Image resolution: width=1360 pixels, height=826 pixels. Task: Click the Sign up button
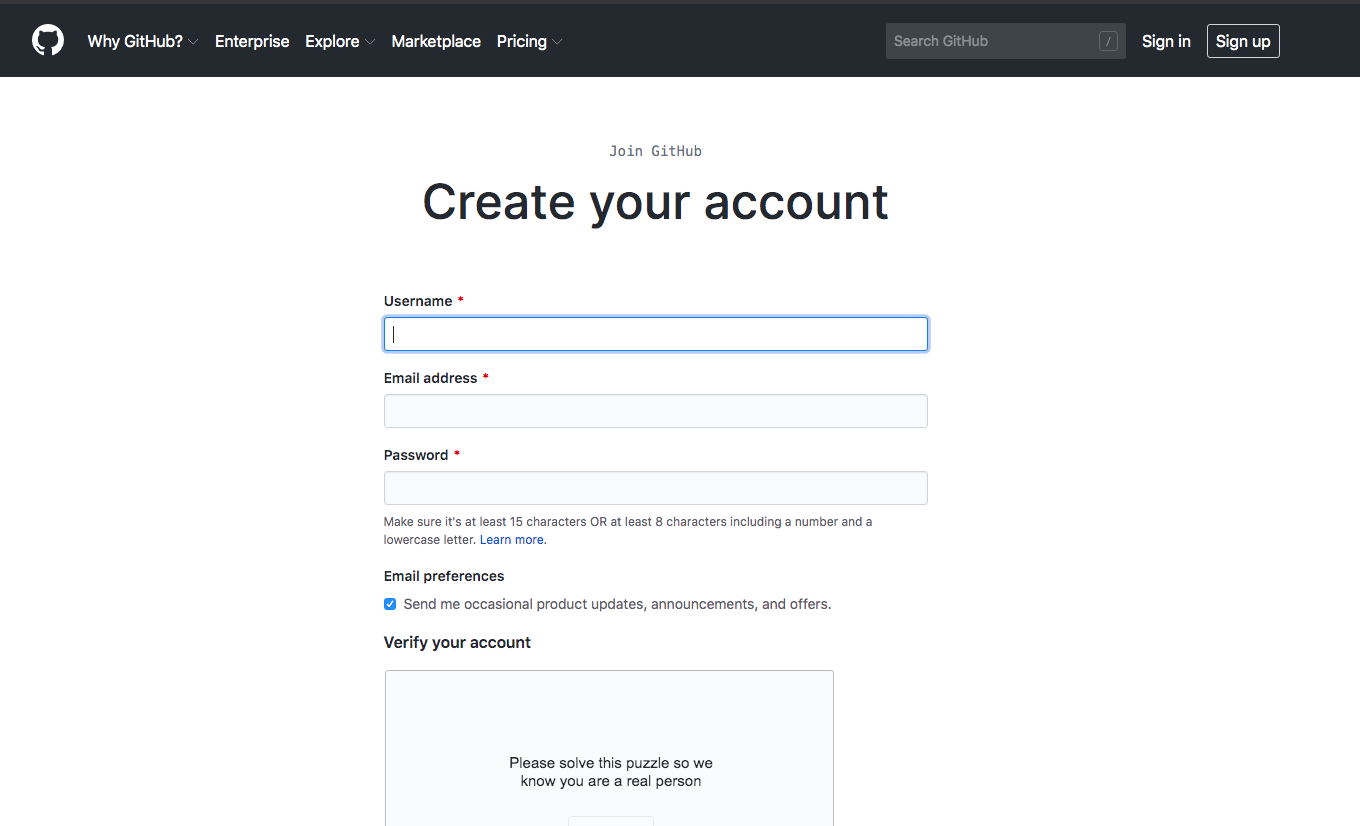click(x=1243, y=41)
